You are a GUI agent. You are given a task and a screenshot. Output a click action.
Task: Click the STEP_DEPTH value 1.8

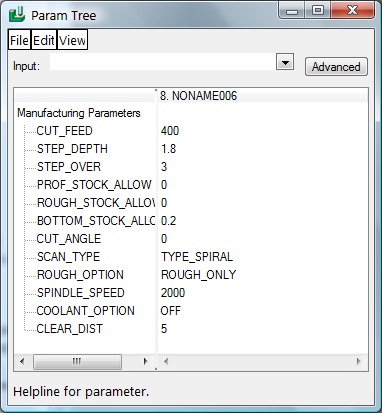coord(168,149)
